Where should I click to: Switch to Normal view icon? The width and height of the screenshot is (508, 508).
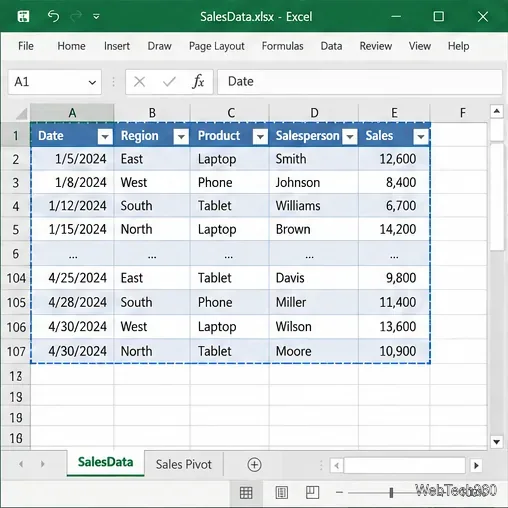pos(246,493)
